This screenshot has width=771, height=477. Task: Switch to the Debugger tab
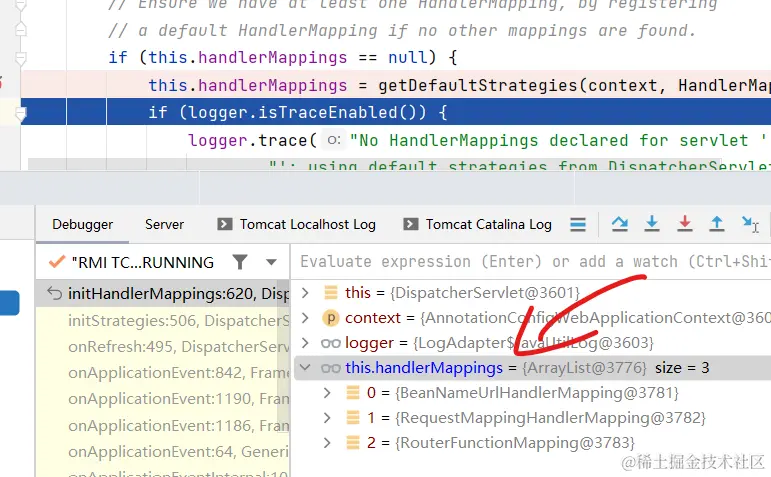(83, 225)
